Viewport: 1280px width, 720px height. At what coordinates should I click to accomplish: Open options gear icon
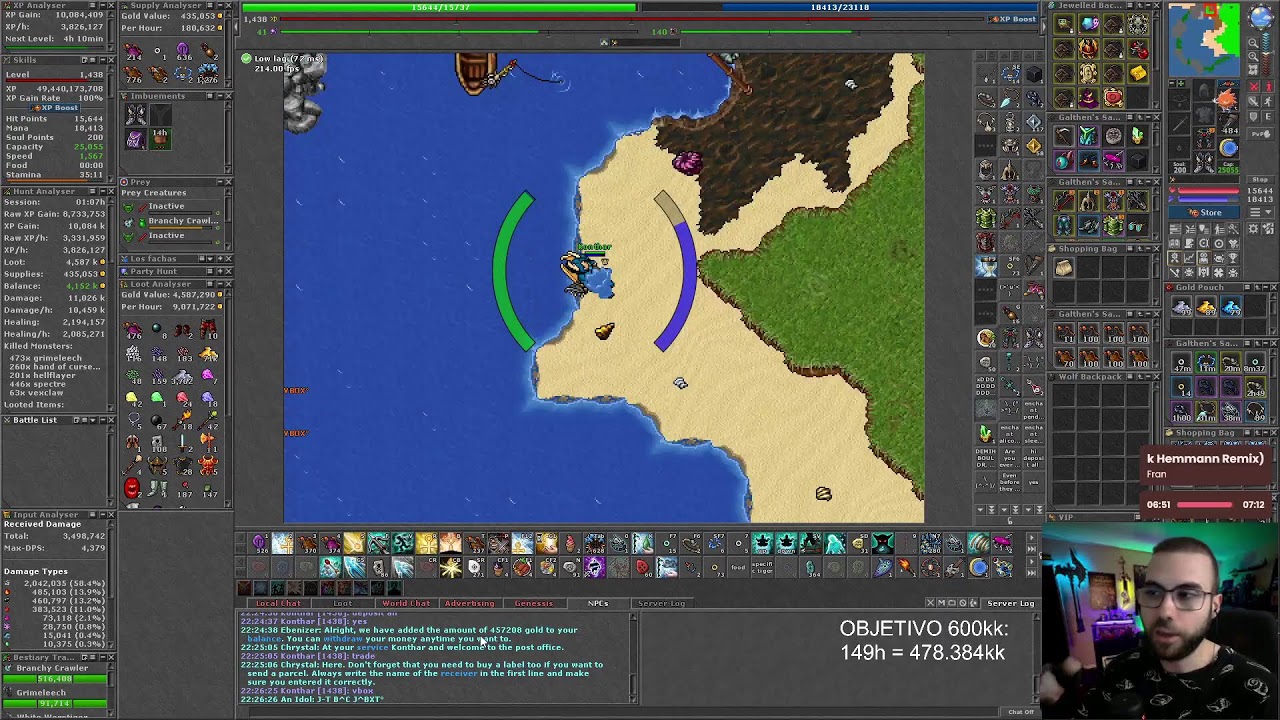coord(1253,229)
